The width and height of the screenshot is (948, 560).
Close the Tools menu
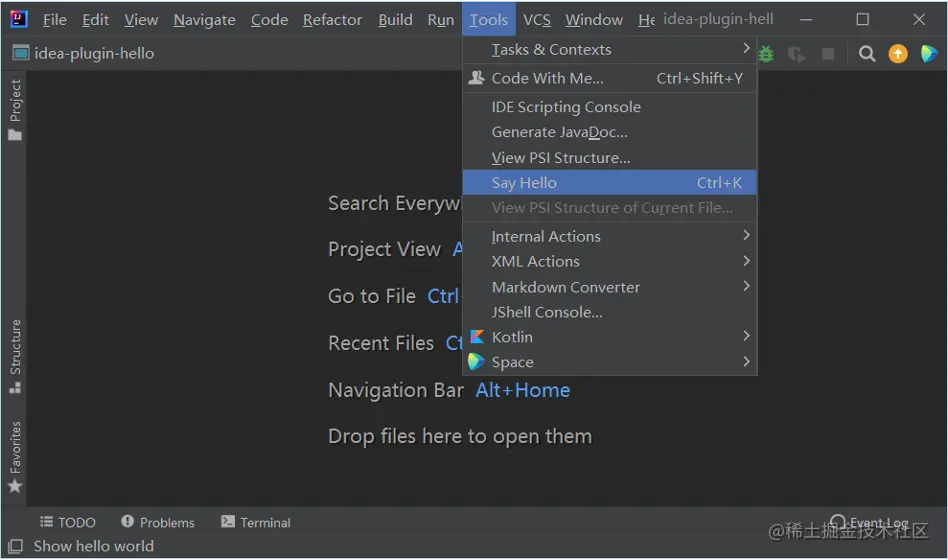[x=489, y=20]
